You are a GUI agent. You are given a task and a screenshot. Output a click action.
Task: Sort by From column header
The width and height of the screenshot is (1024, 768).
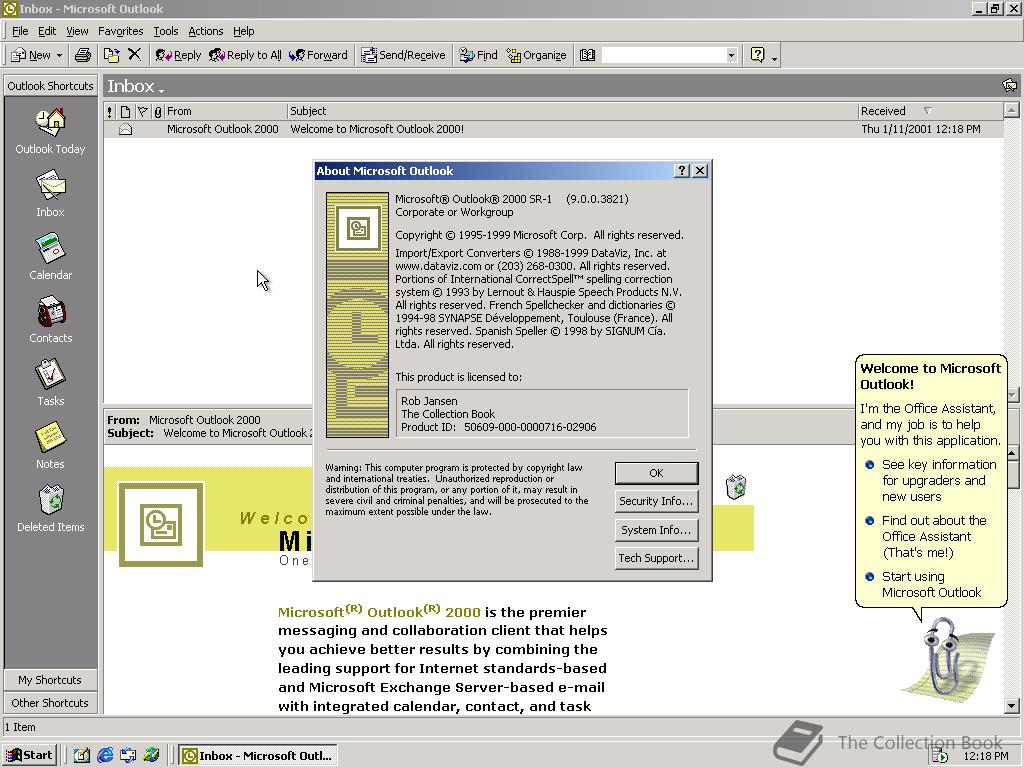[x=225, y=111]
